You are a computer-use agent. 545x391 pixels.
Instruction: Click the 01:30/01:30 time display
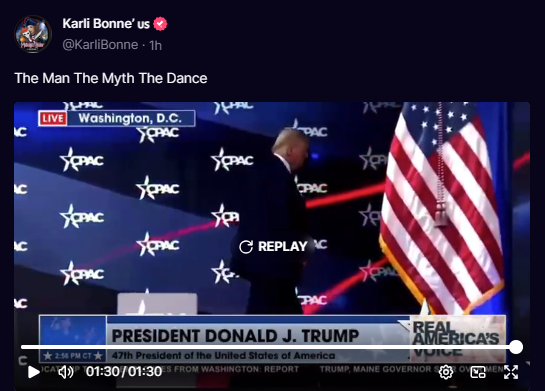(124, 372)
